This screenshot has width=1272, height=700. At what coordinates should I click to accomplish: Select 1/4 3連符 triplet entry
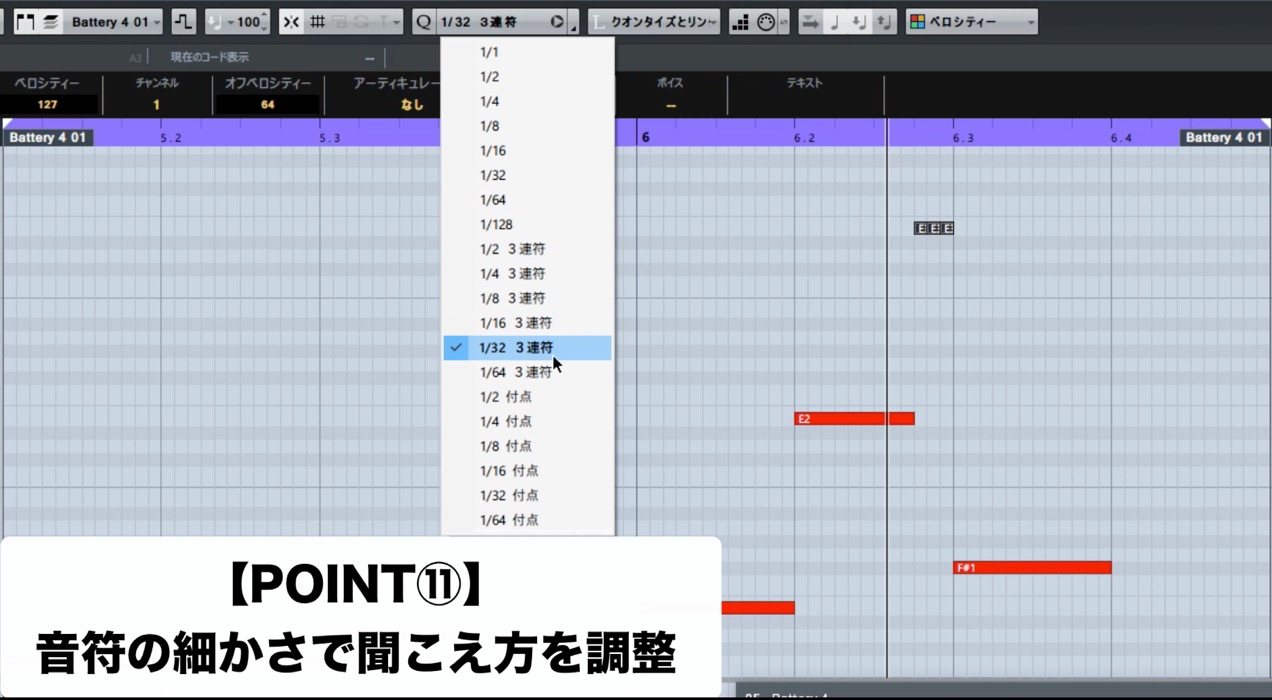pyautogui.click(x=527, y=274)
